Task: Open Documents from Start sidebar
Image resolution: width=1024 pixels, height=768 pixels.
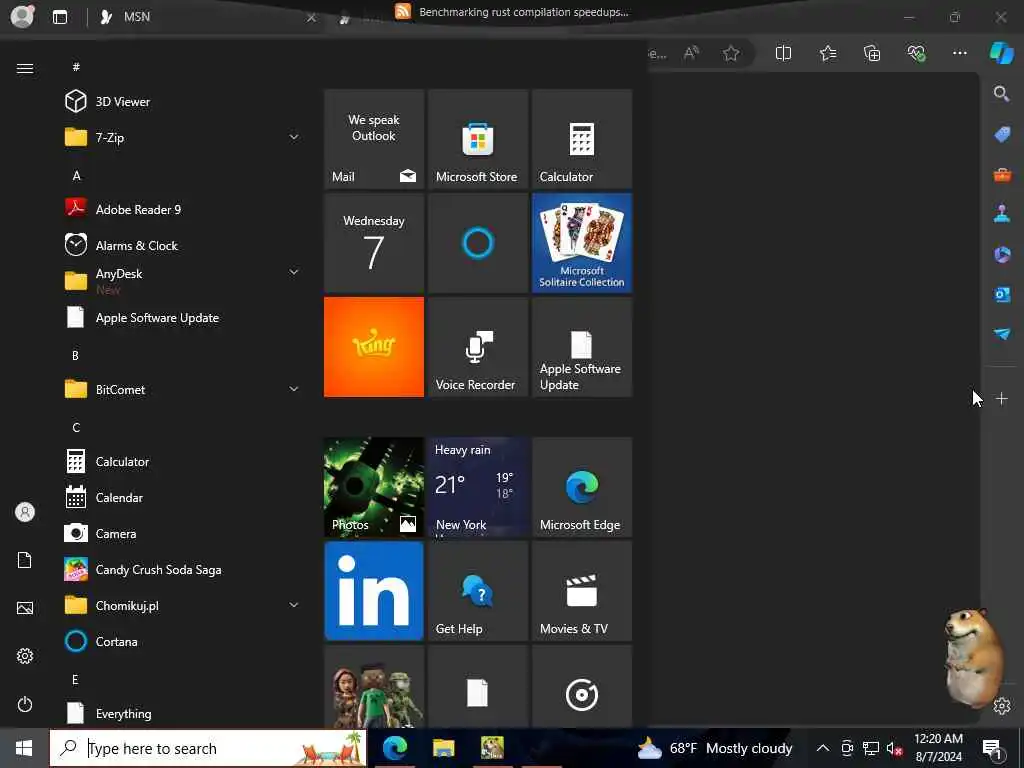Action: click(x=25, y=560)
